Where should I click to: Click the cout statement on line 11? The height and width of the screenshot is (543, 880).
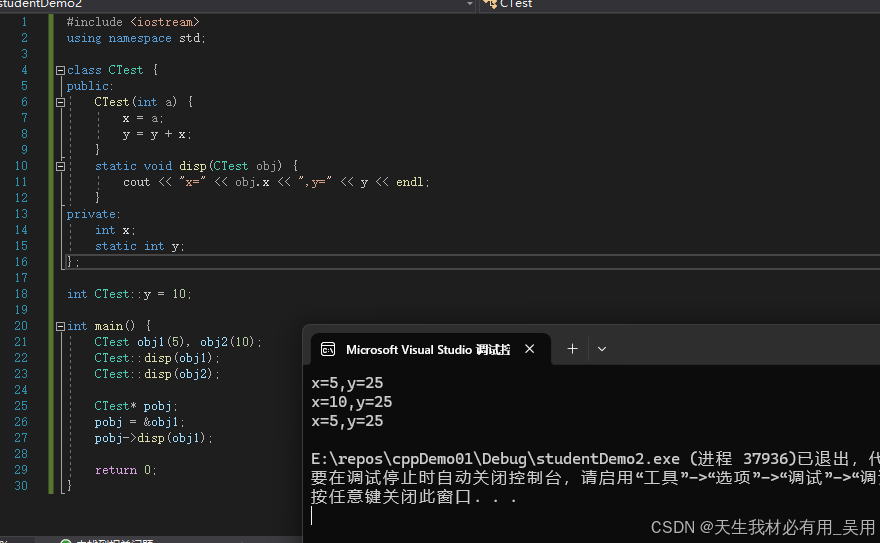pos(276,182)
